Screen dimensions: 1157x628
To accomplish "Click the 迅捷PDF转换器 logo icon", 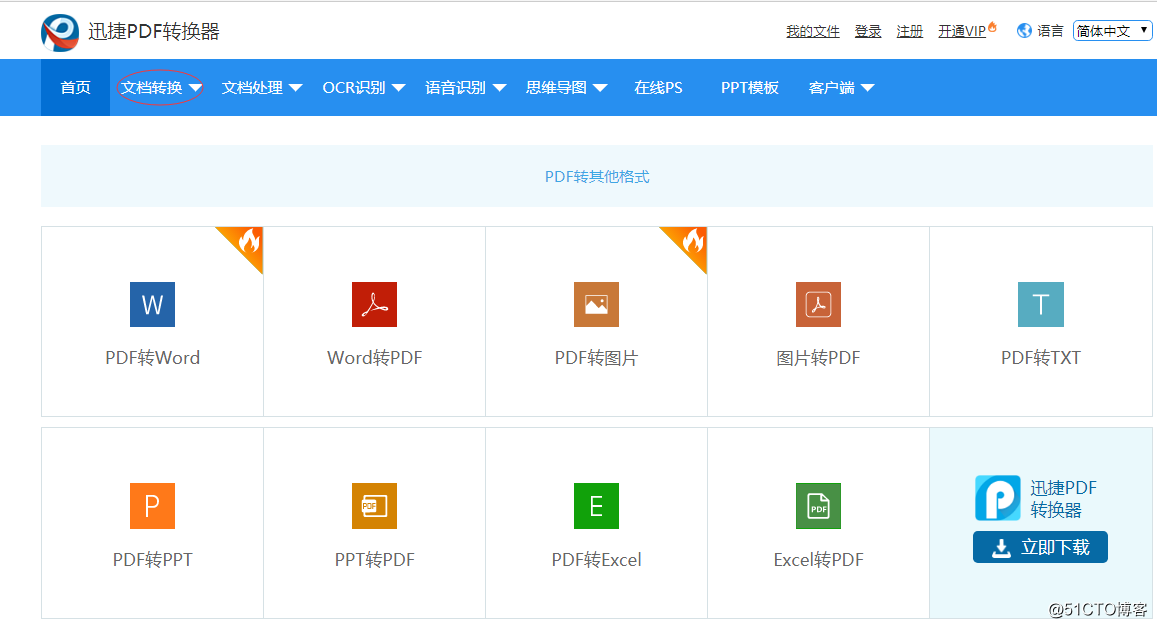I will 60,32.
